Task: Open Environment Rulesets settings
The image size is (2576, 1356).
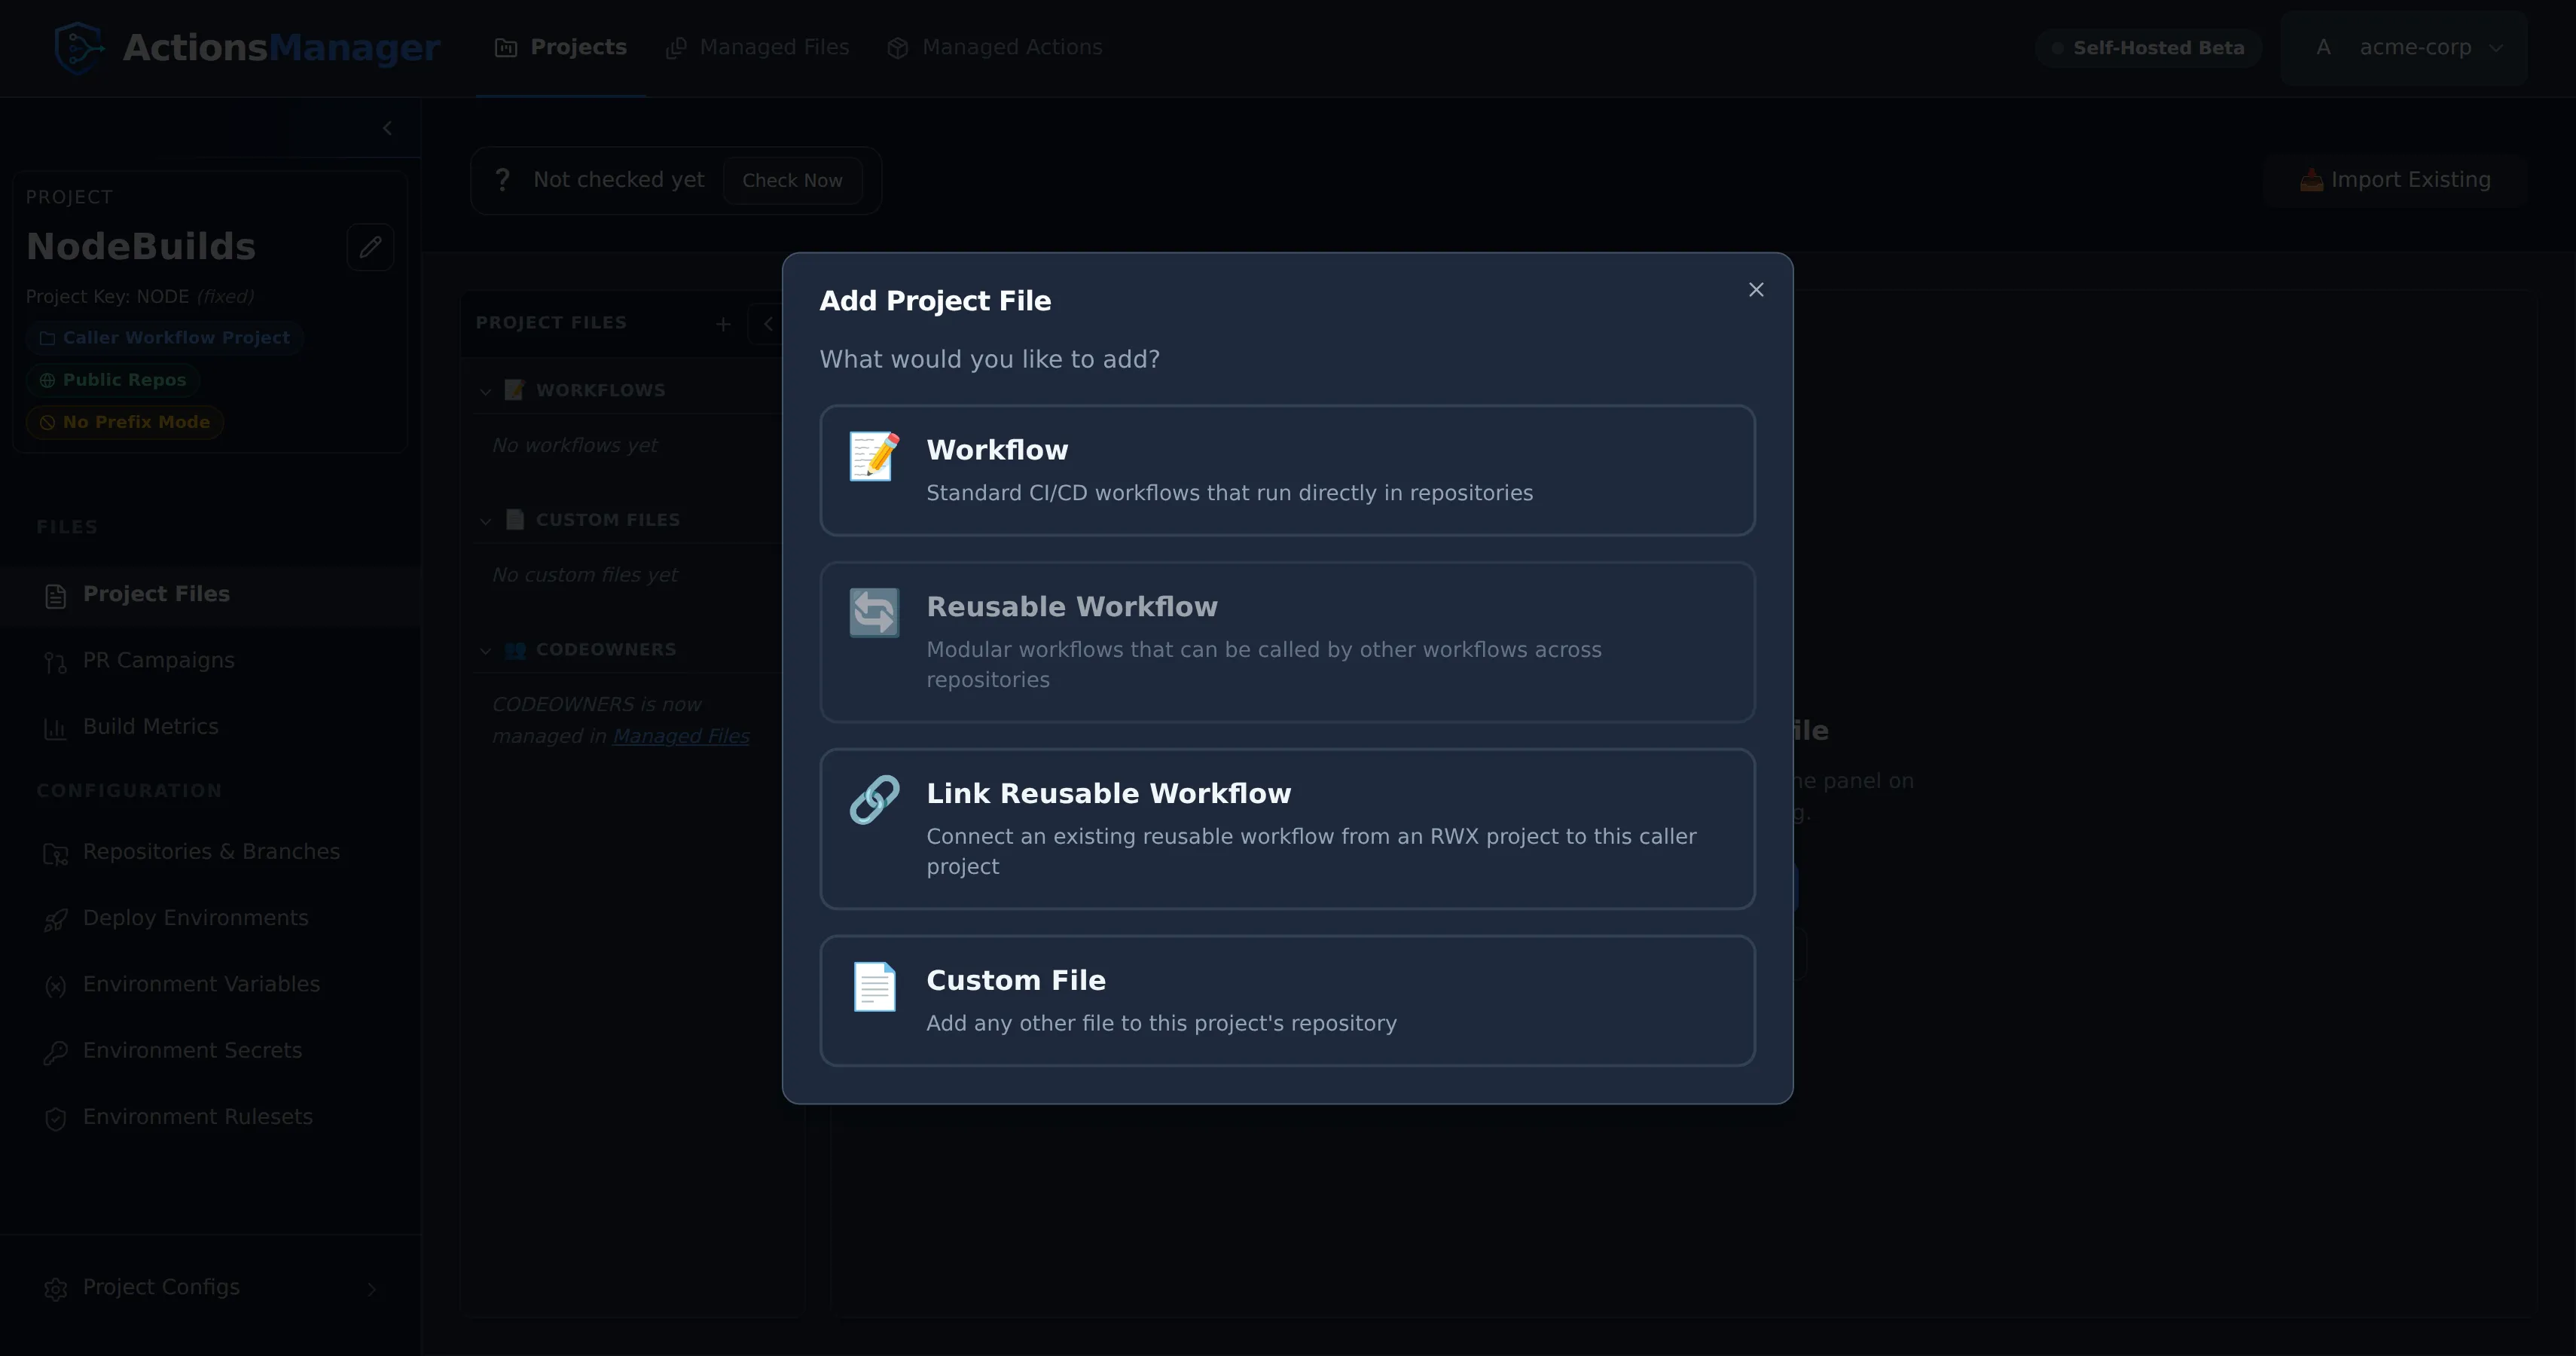Action: (210, 1117)
